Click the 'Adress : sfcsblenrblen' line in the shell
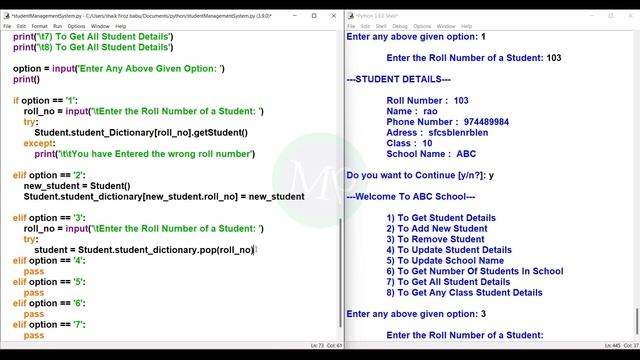This screenshot has height=360, width=640. click(x=437, y=133)
